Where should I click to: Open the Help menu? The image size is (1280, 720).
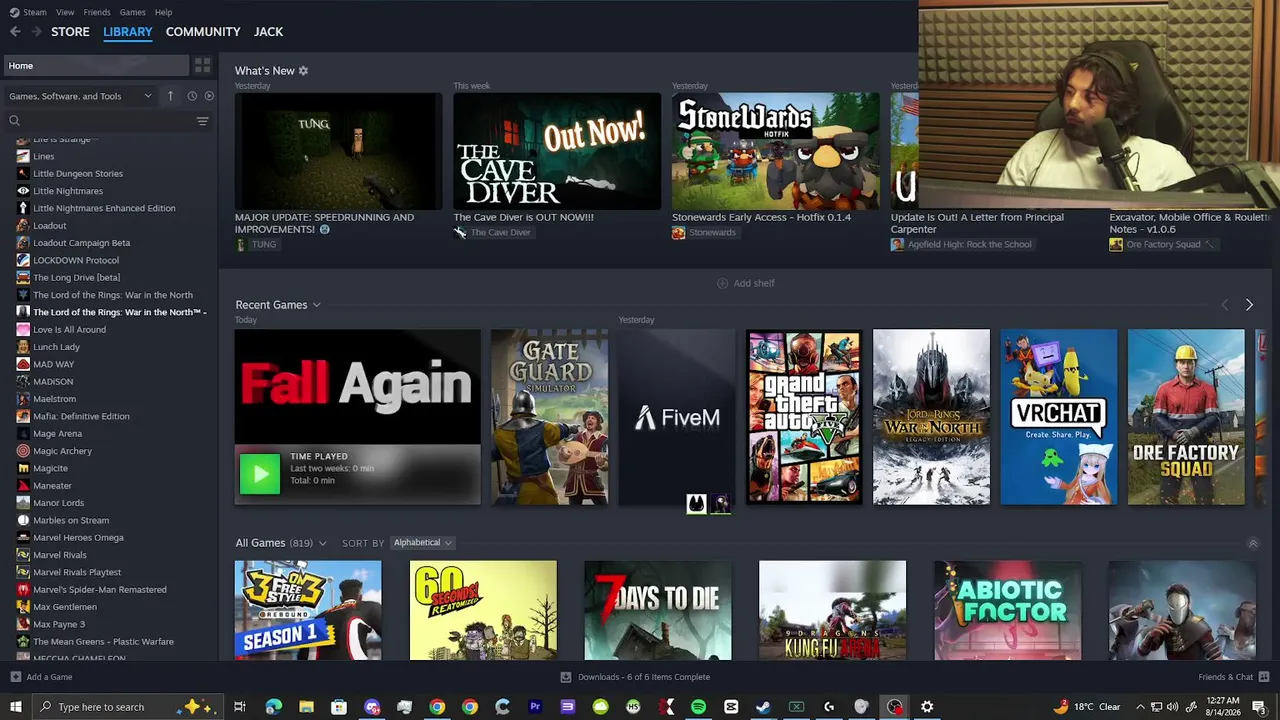(163, 12)
